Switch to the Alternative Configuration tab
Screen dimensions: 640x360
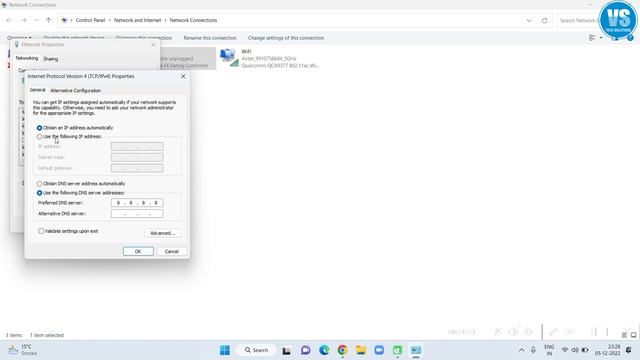tap(76, 91)
